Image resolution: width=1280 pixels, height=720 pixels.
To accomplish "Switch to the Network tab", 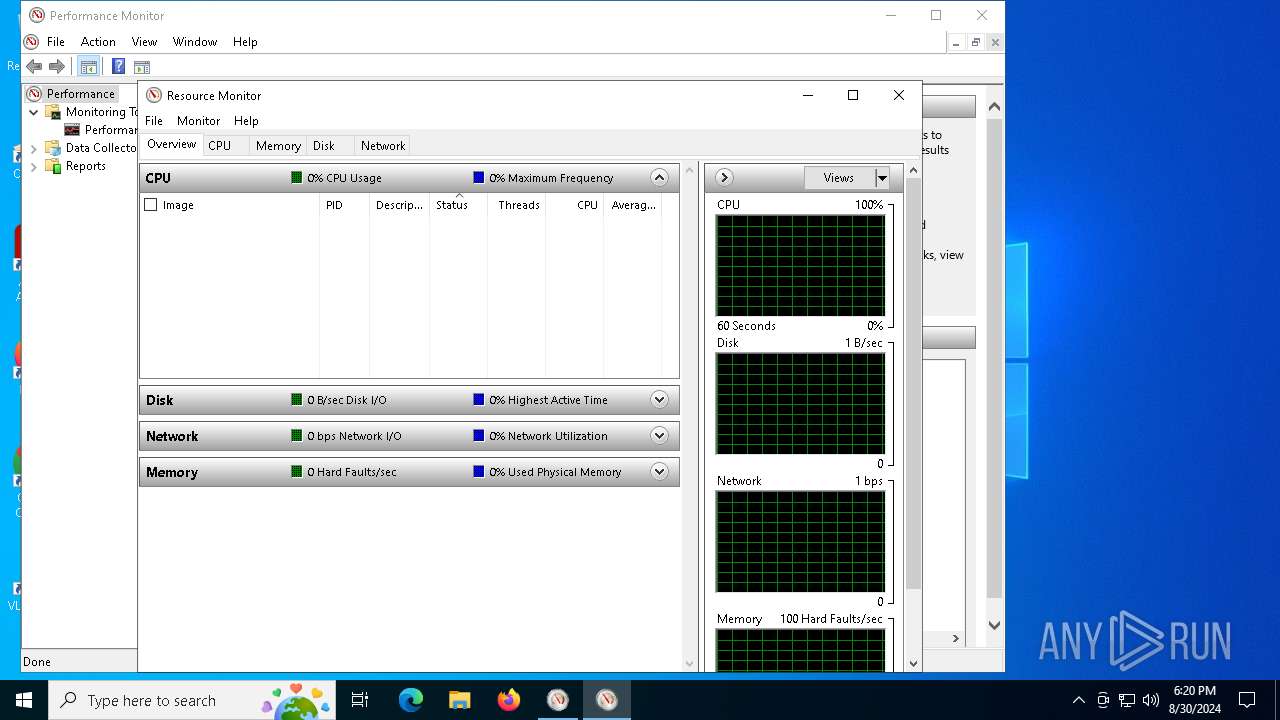I will click(383, 146).
